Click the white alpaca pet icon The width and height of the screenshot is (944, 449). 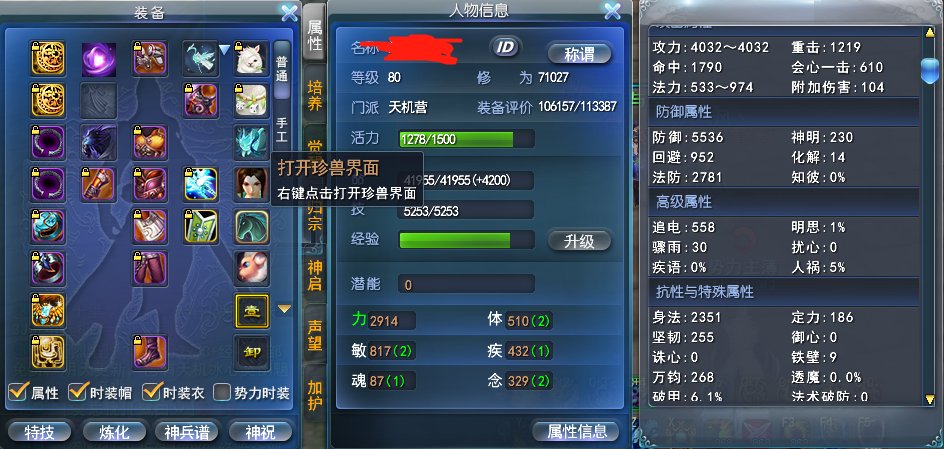click(252, 59)
